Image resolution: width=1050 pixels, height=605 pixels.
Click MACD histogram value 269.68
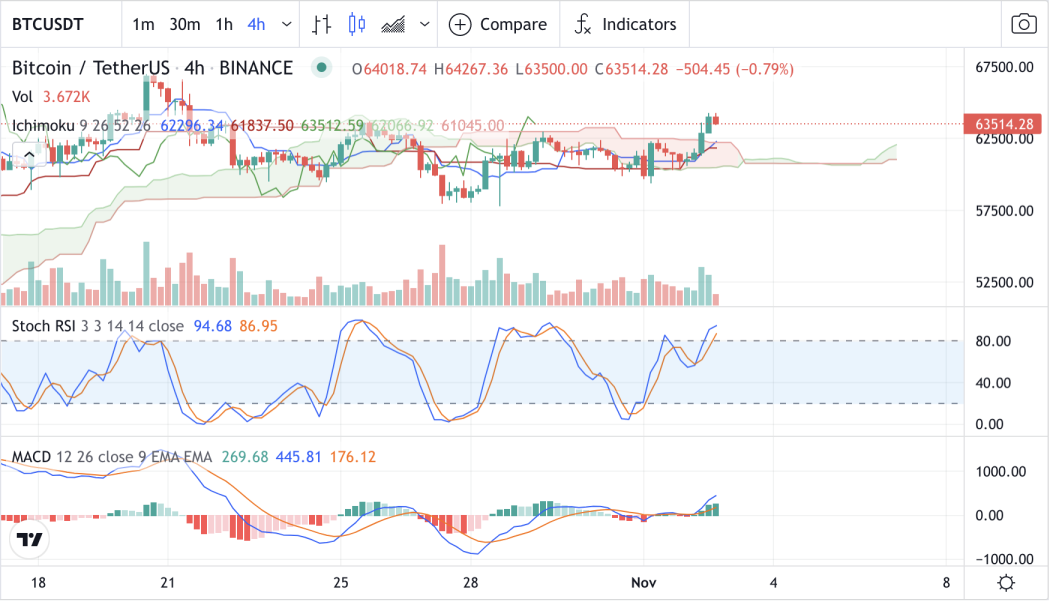(245, 457)
